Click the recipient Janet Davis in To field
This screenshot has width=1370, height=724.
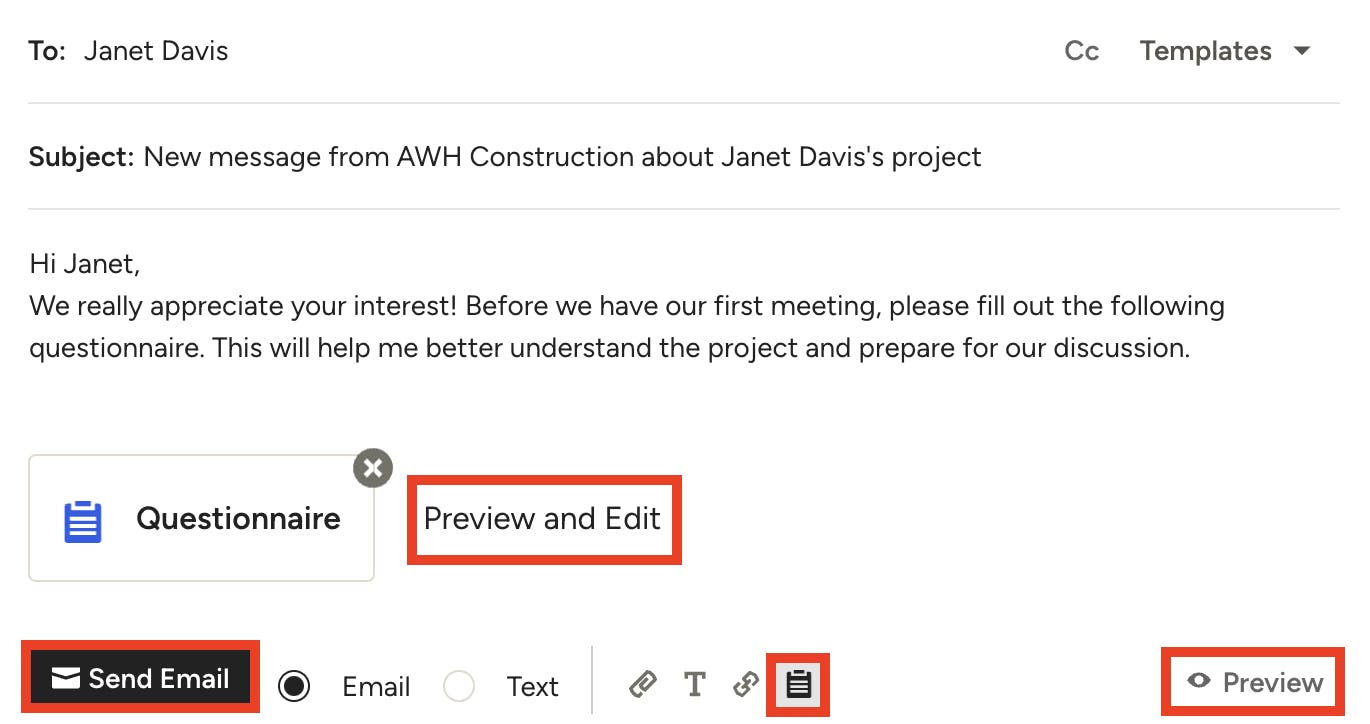(156, 51)
